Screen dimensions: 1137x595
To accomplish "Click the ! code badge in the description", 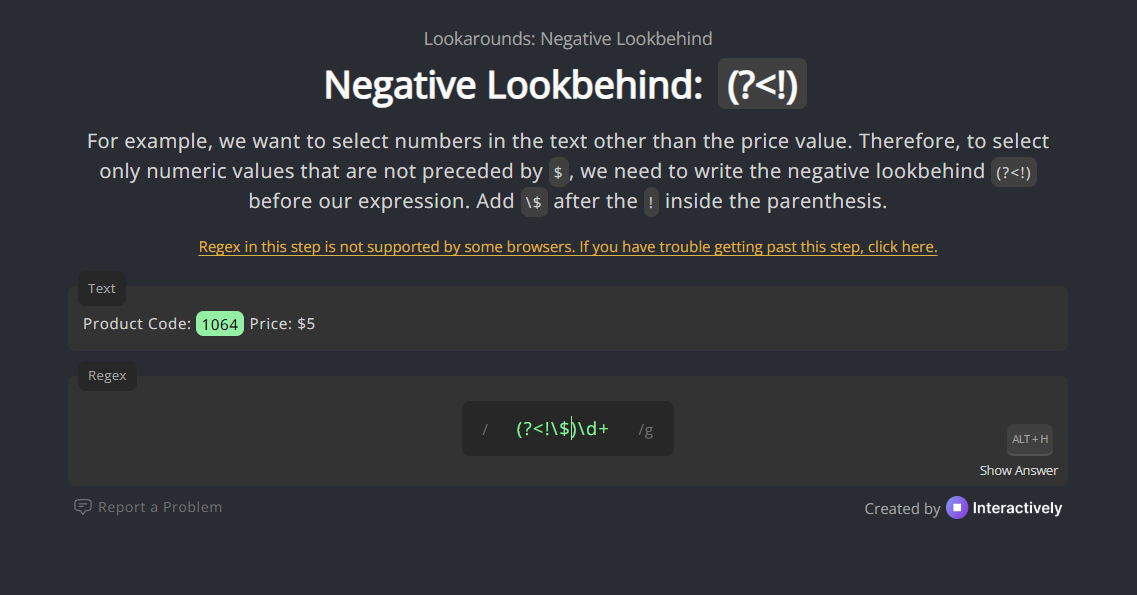I will (651, 202).
